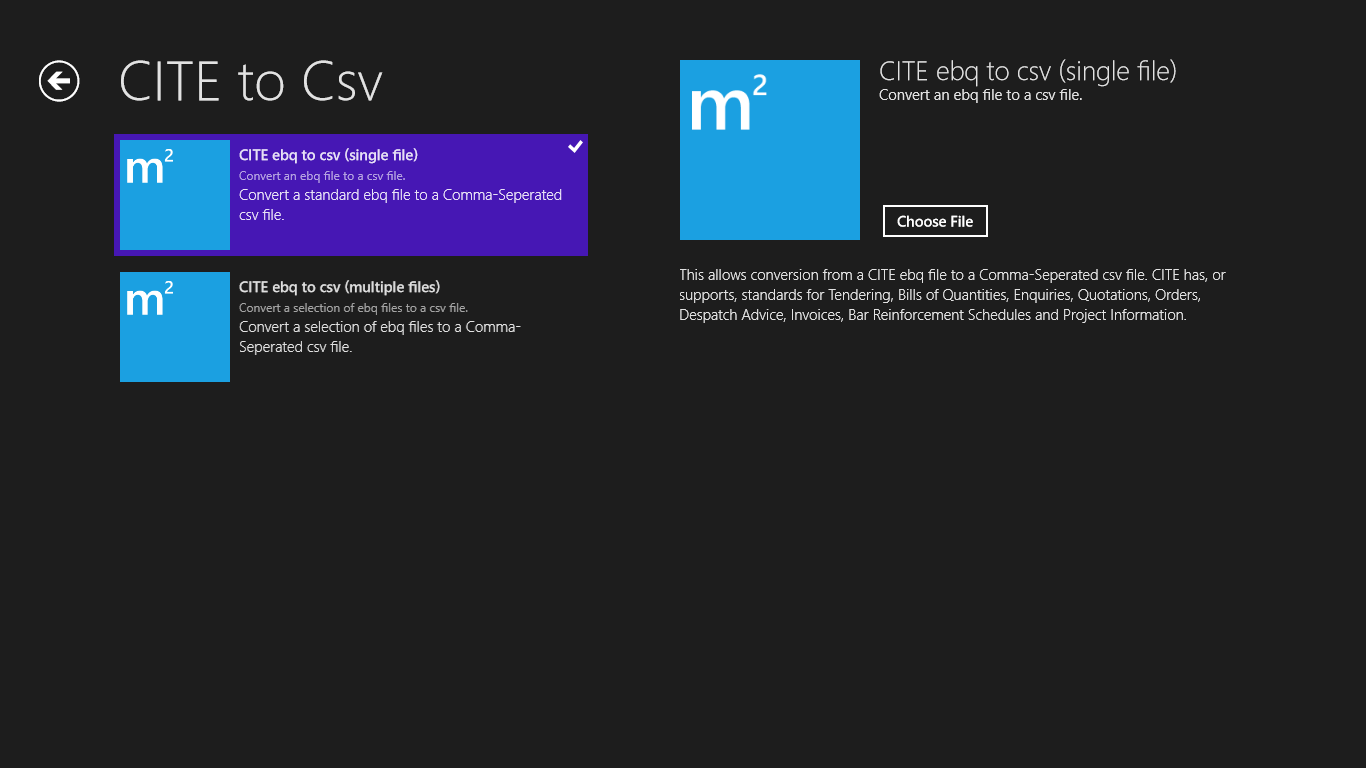Click the large m² logo in detail pane

tap(769, 150)
